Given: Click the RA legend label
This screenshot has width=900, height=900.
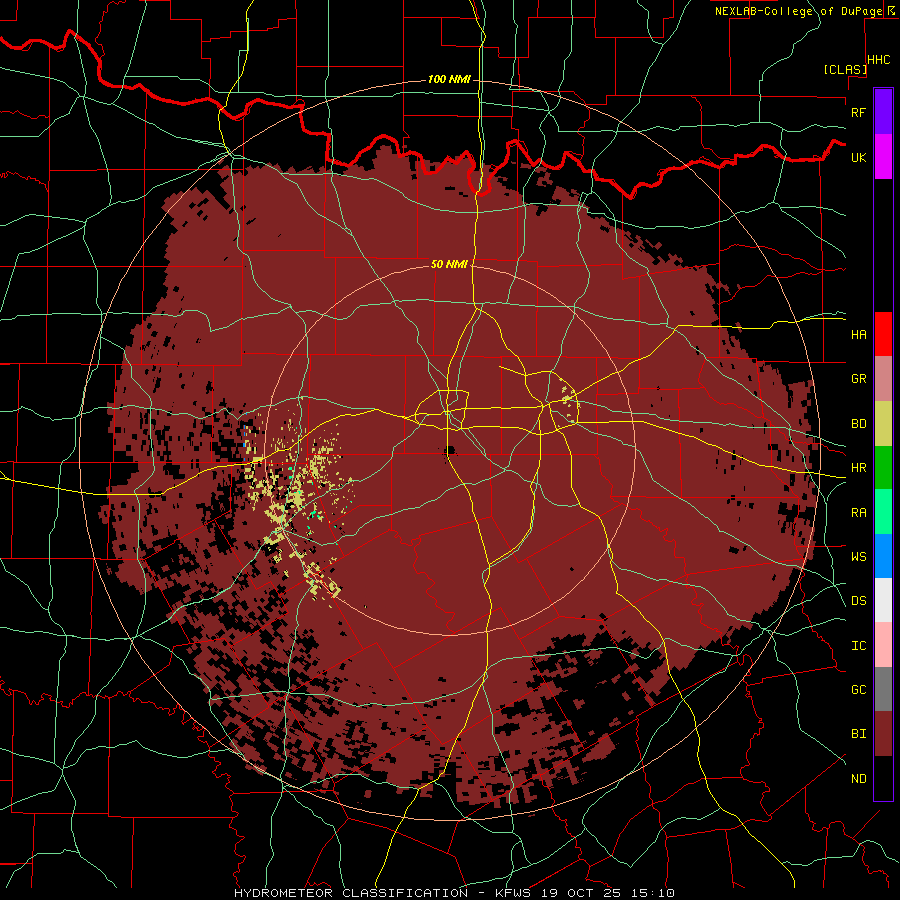Looking at the screenshot, I should [x=858, y=512].
